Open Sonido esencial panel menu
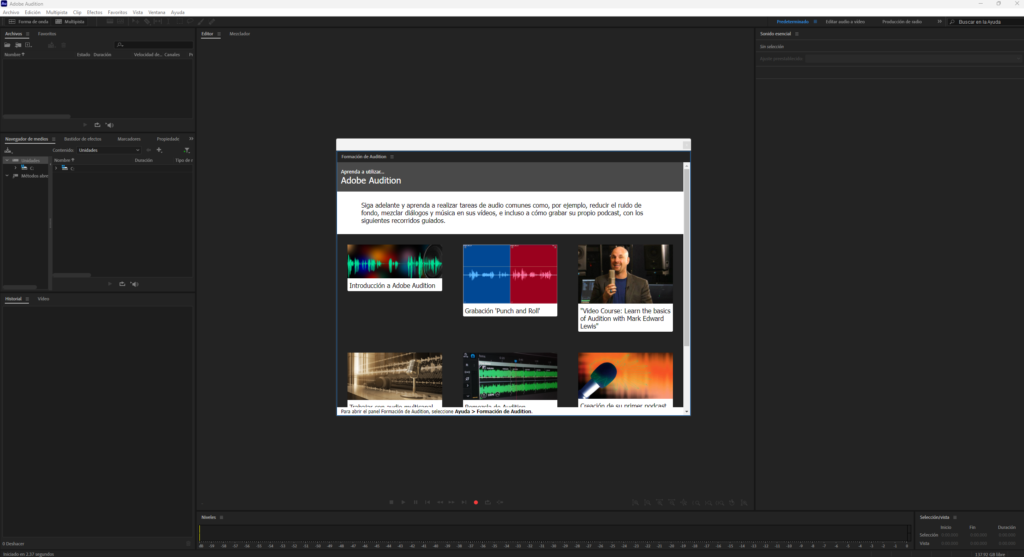Viewport: 1024px width, 557px height. tap(797, 34)
